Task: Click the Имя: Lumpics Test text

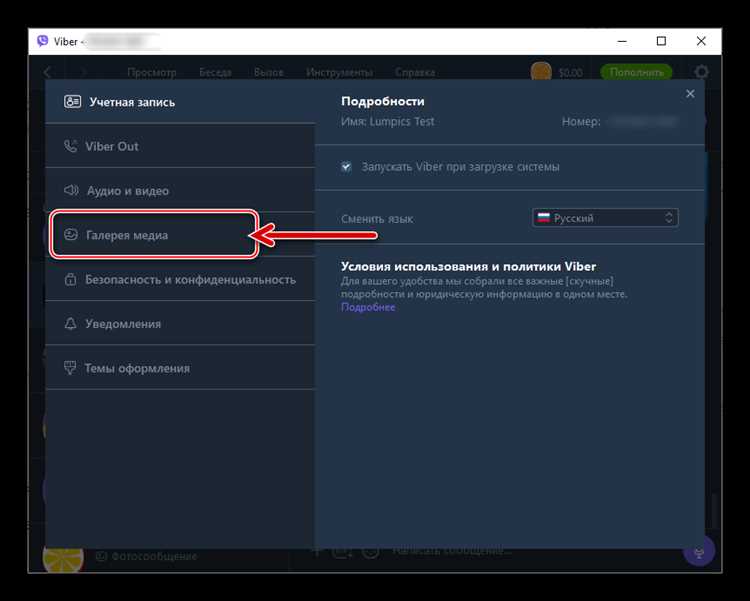Action: pyautogui.click(x=387, y=122)
